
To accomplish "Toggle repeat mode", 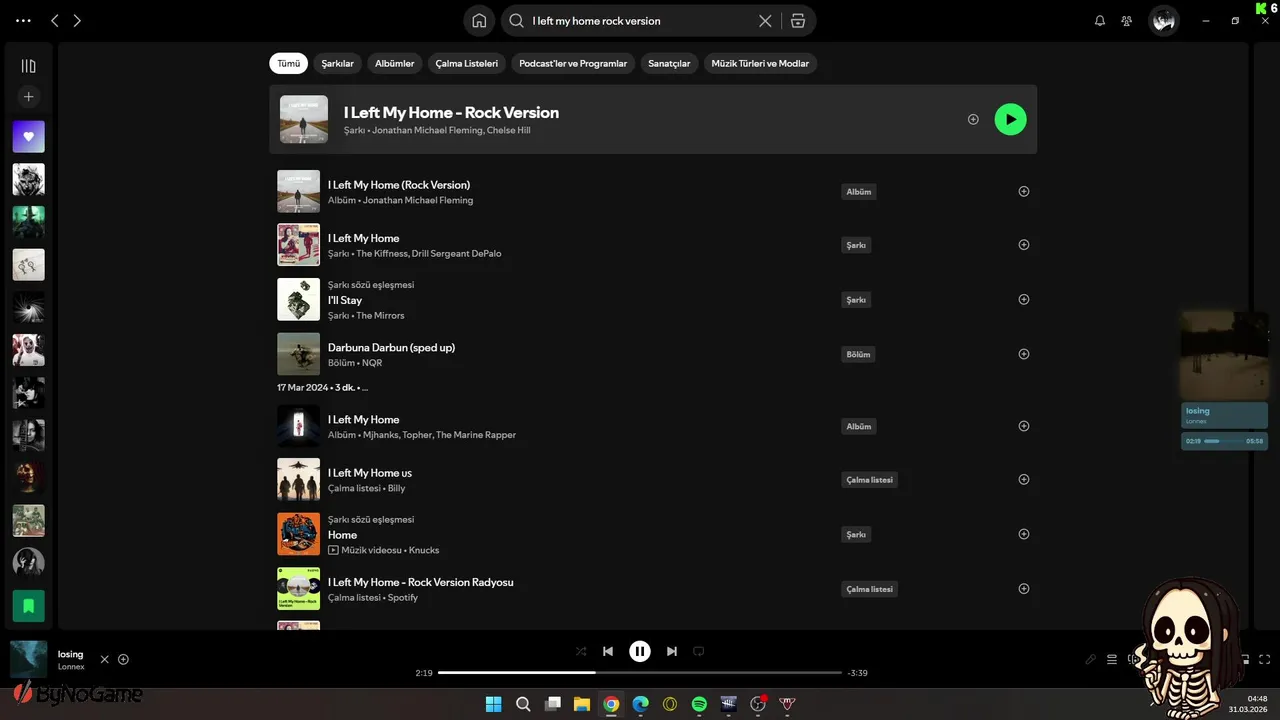I will tap(699, 651).
